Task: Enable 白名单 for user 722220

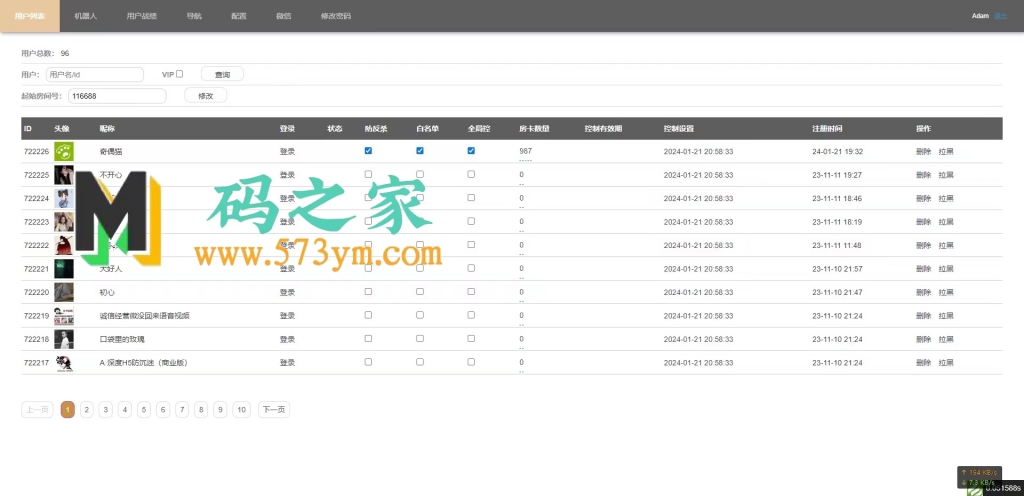Action: (420, 291)
